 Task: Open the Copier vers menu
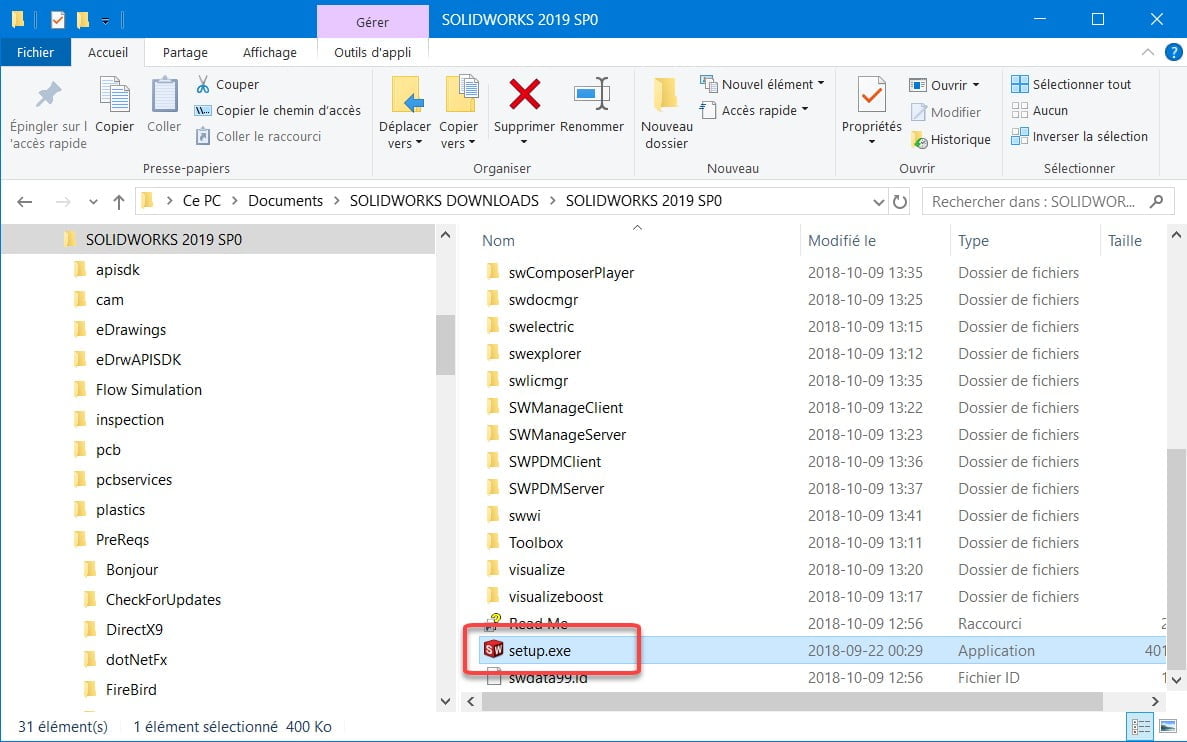pos(459,112)
